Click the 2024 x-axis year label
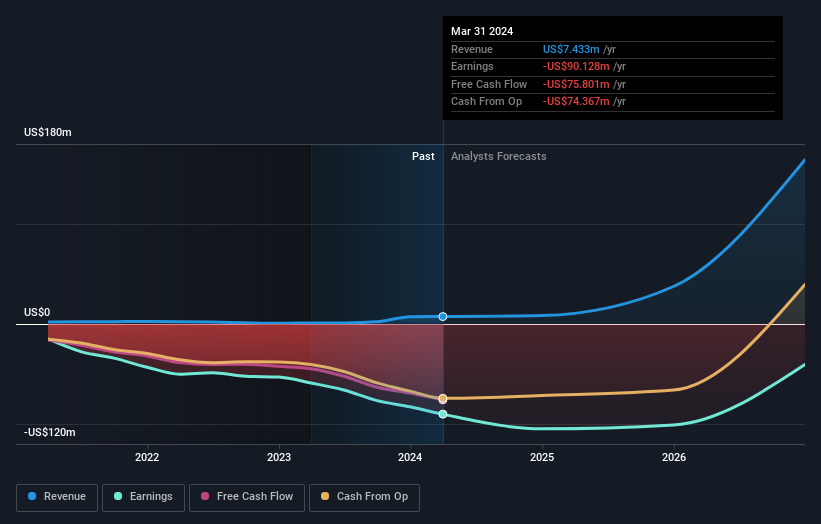Viewport: 821px width, 524px height. [410, 457]
